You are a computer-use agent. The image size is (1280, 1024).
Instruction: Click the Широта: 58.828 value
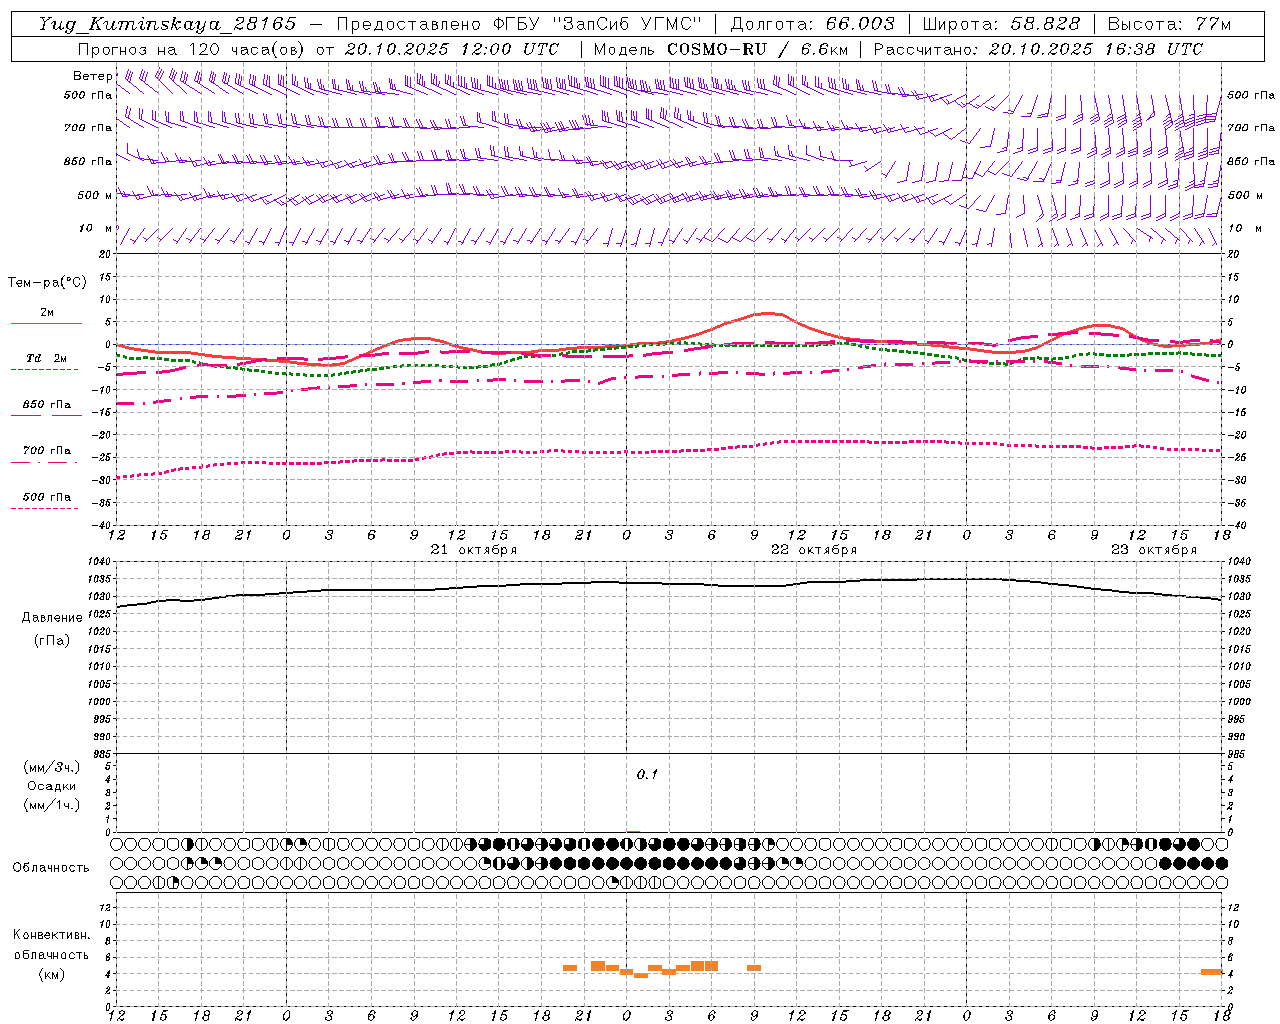(x=1001, y=24)
